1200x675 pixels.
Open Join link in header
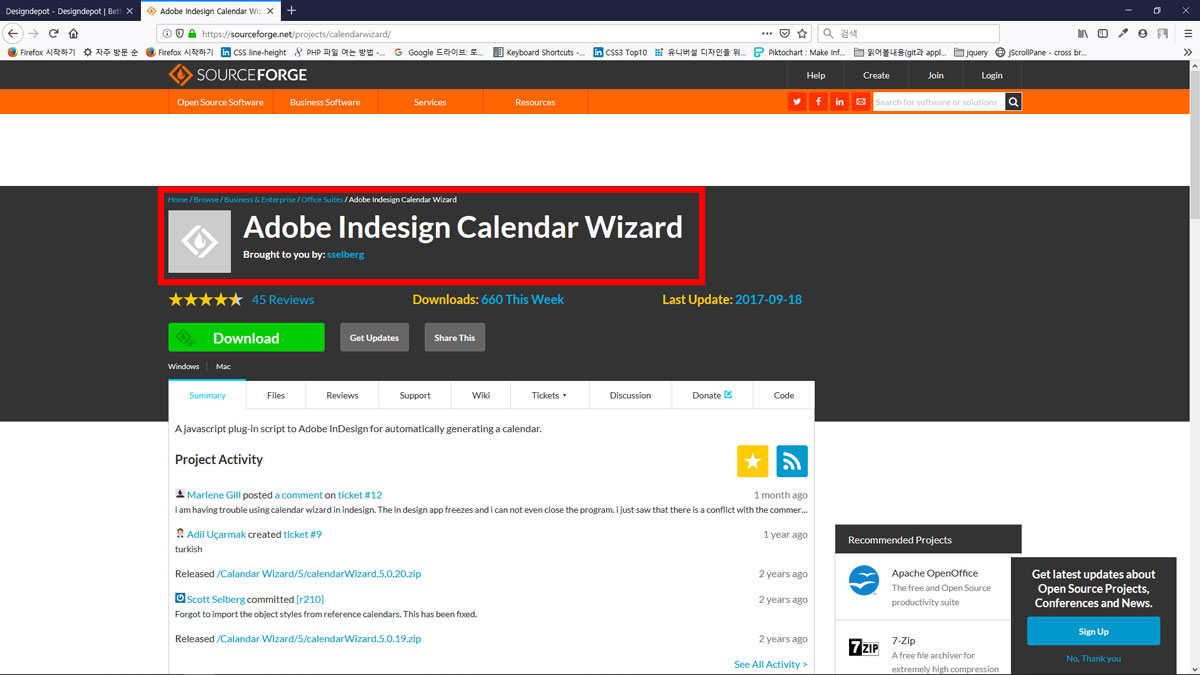[935, 75]
